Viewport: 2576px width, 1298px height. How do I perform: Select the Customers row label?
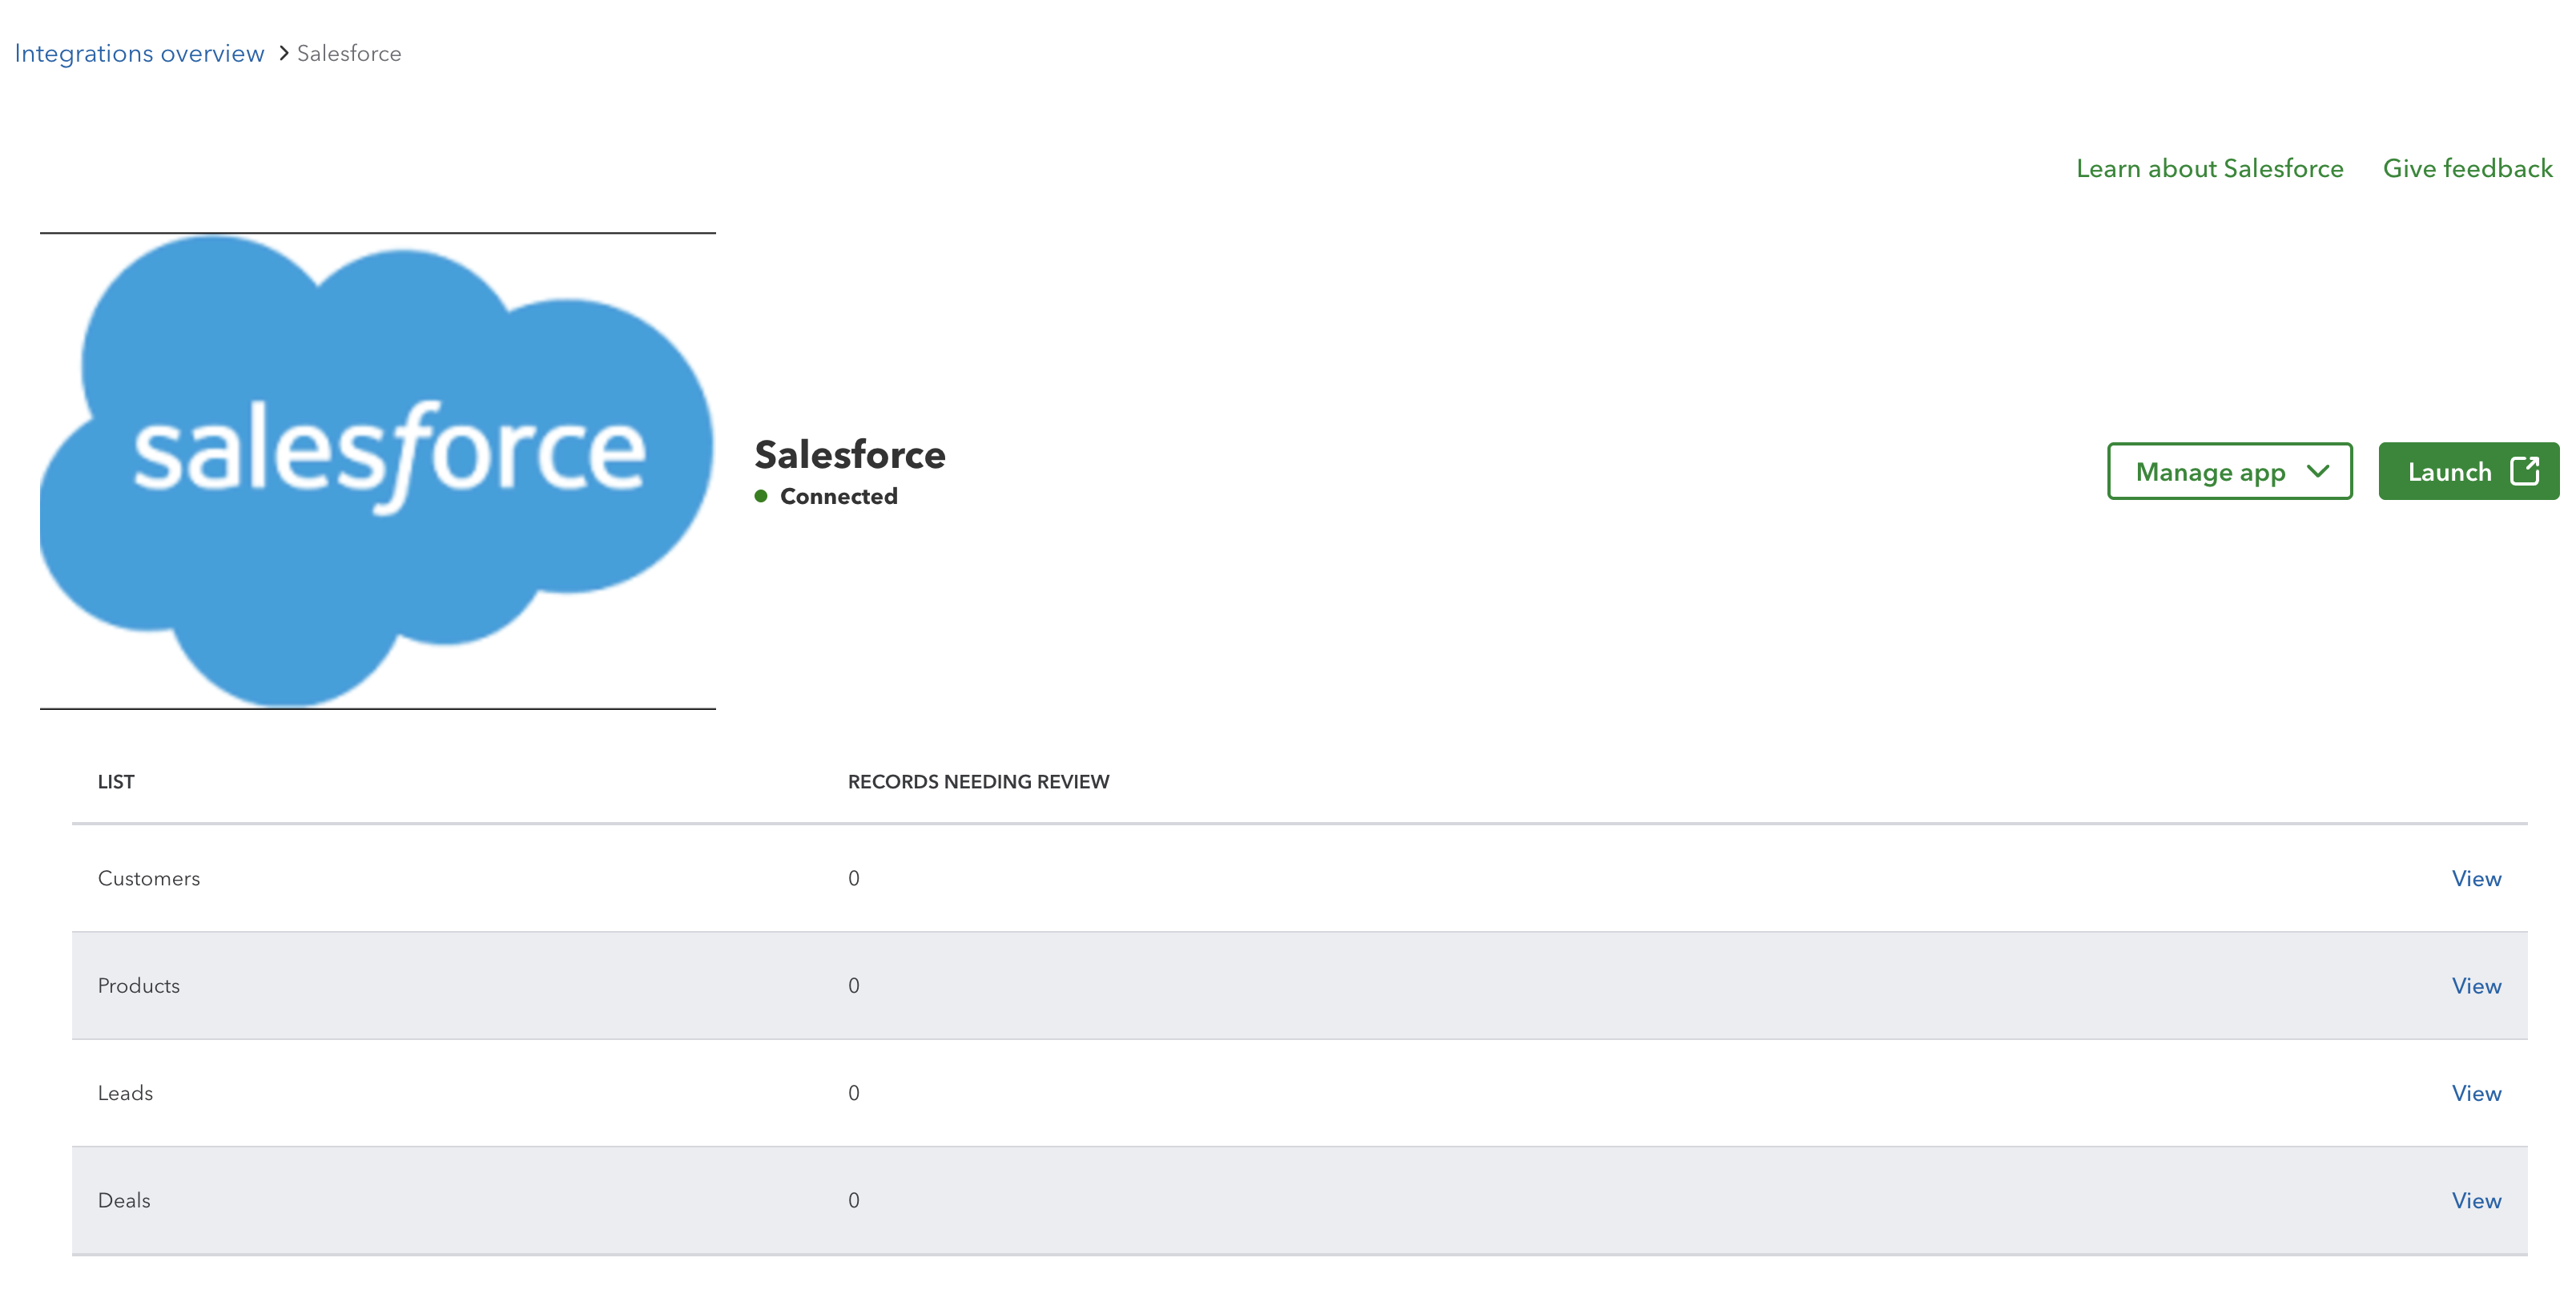(149, 878)
